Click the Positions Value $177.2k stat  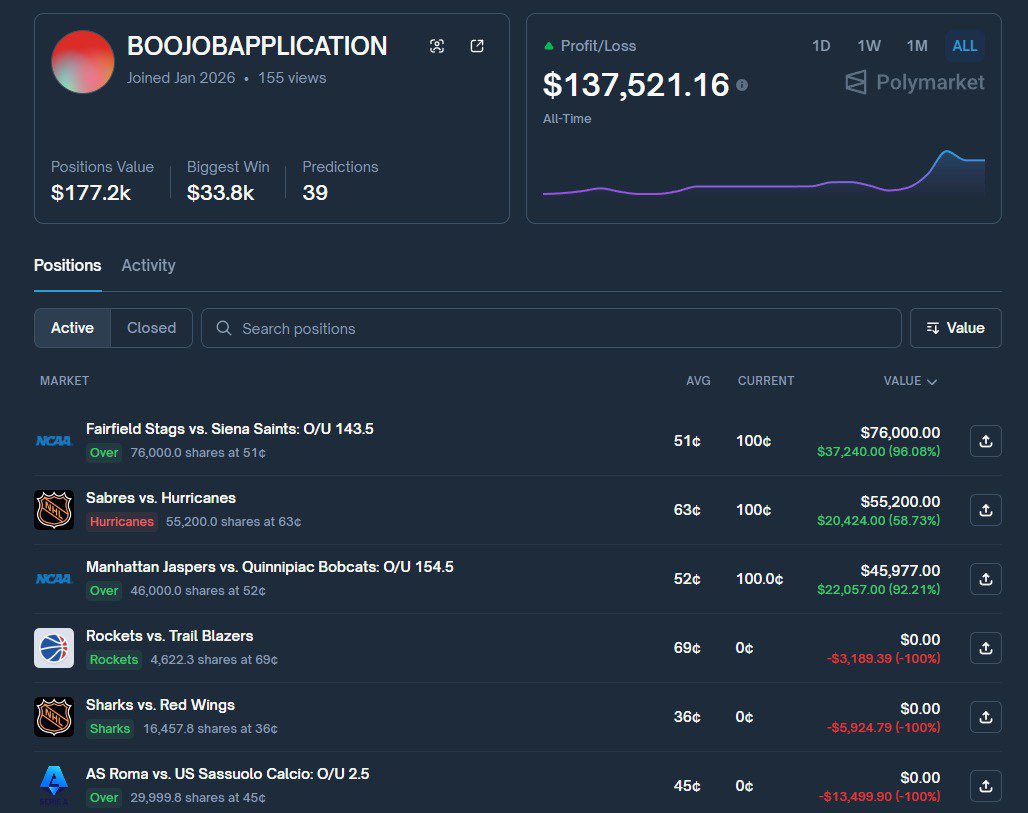(x=102, y=180)
